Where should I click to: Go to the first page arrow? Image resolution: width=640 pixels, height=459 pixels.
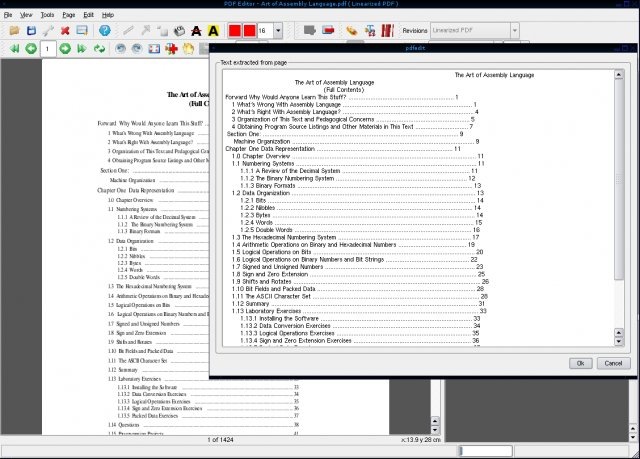pos(15,49)
